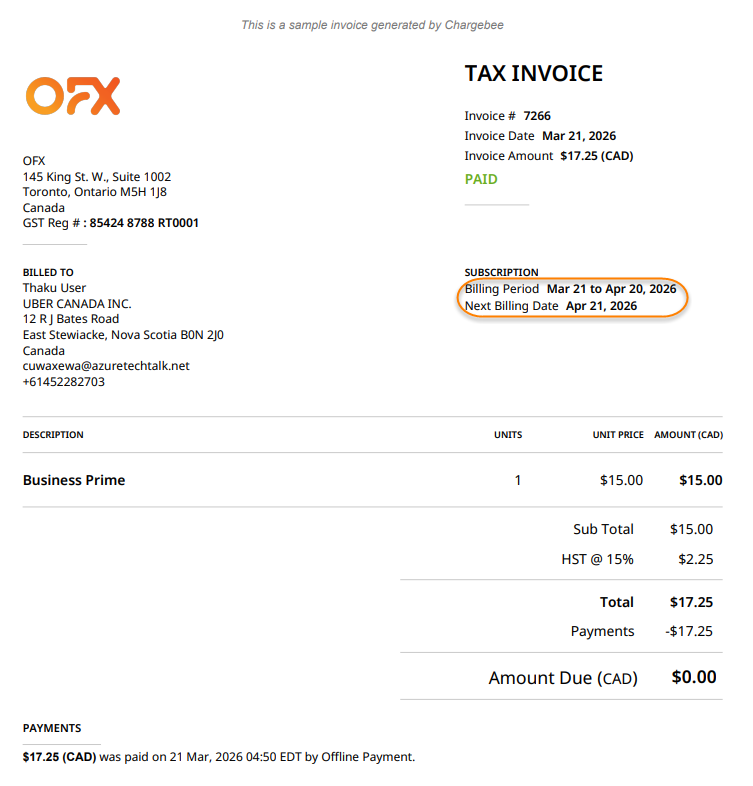Viewport: 753px width, 786px height.
Task: Click the OFX logo
Action: 73,96
